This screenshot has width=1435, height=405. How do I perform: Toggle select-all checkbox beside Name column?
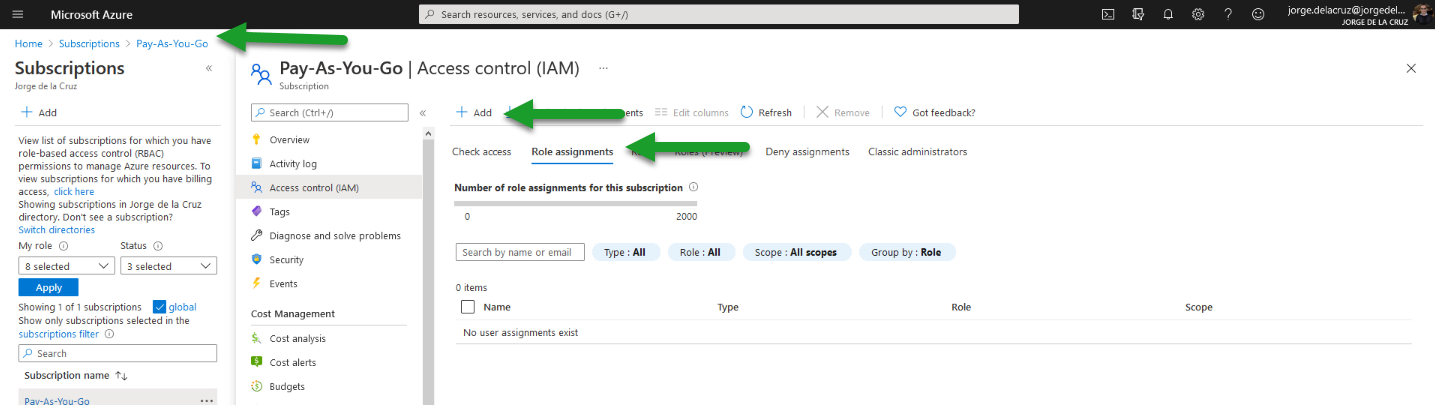tap(468, 307)
